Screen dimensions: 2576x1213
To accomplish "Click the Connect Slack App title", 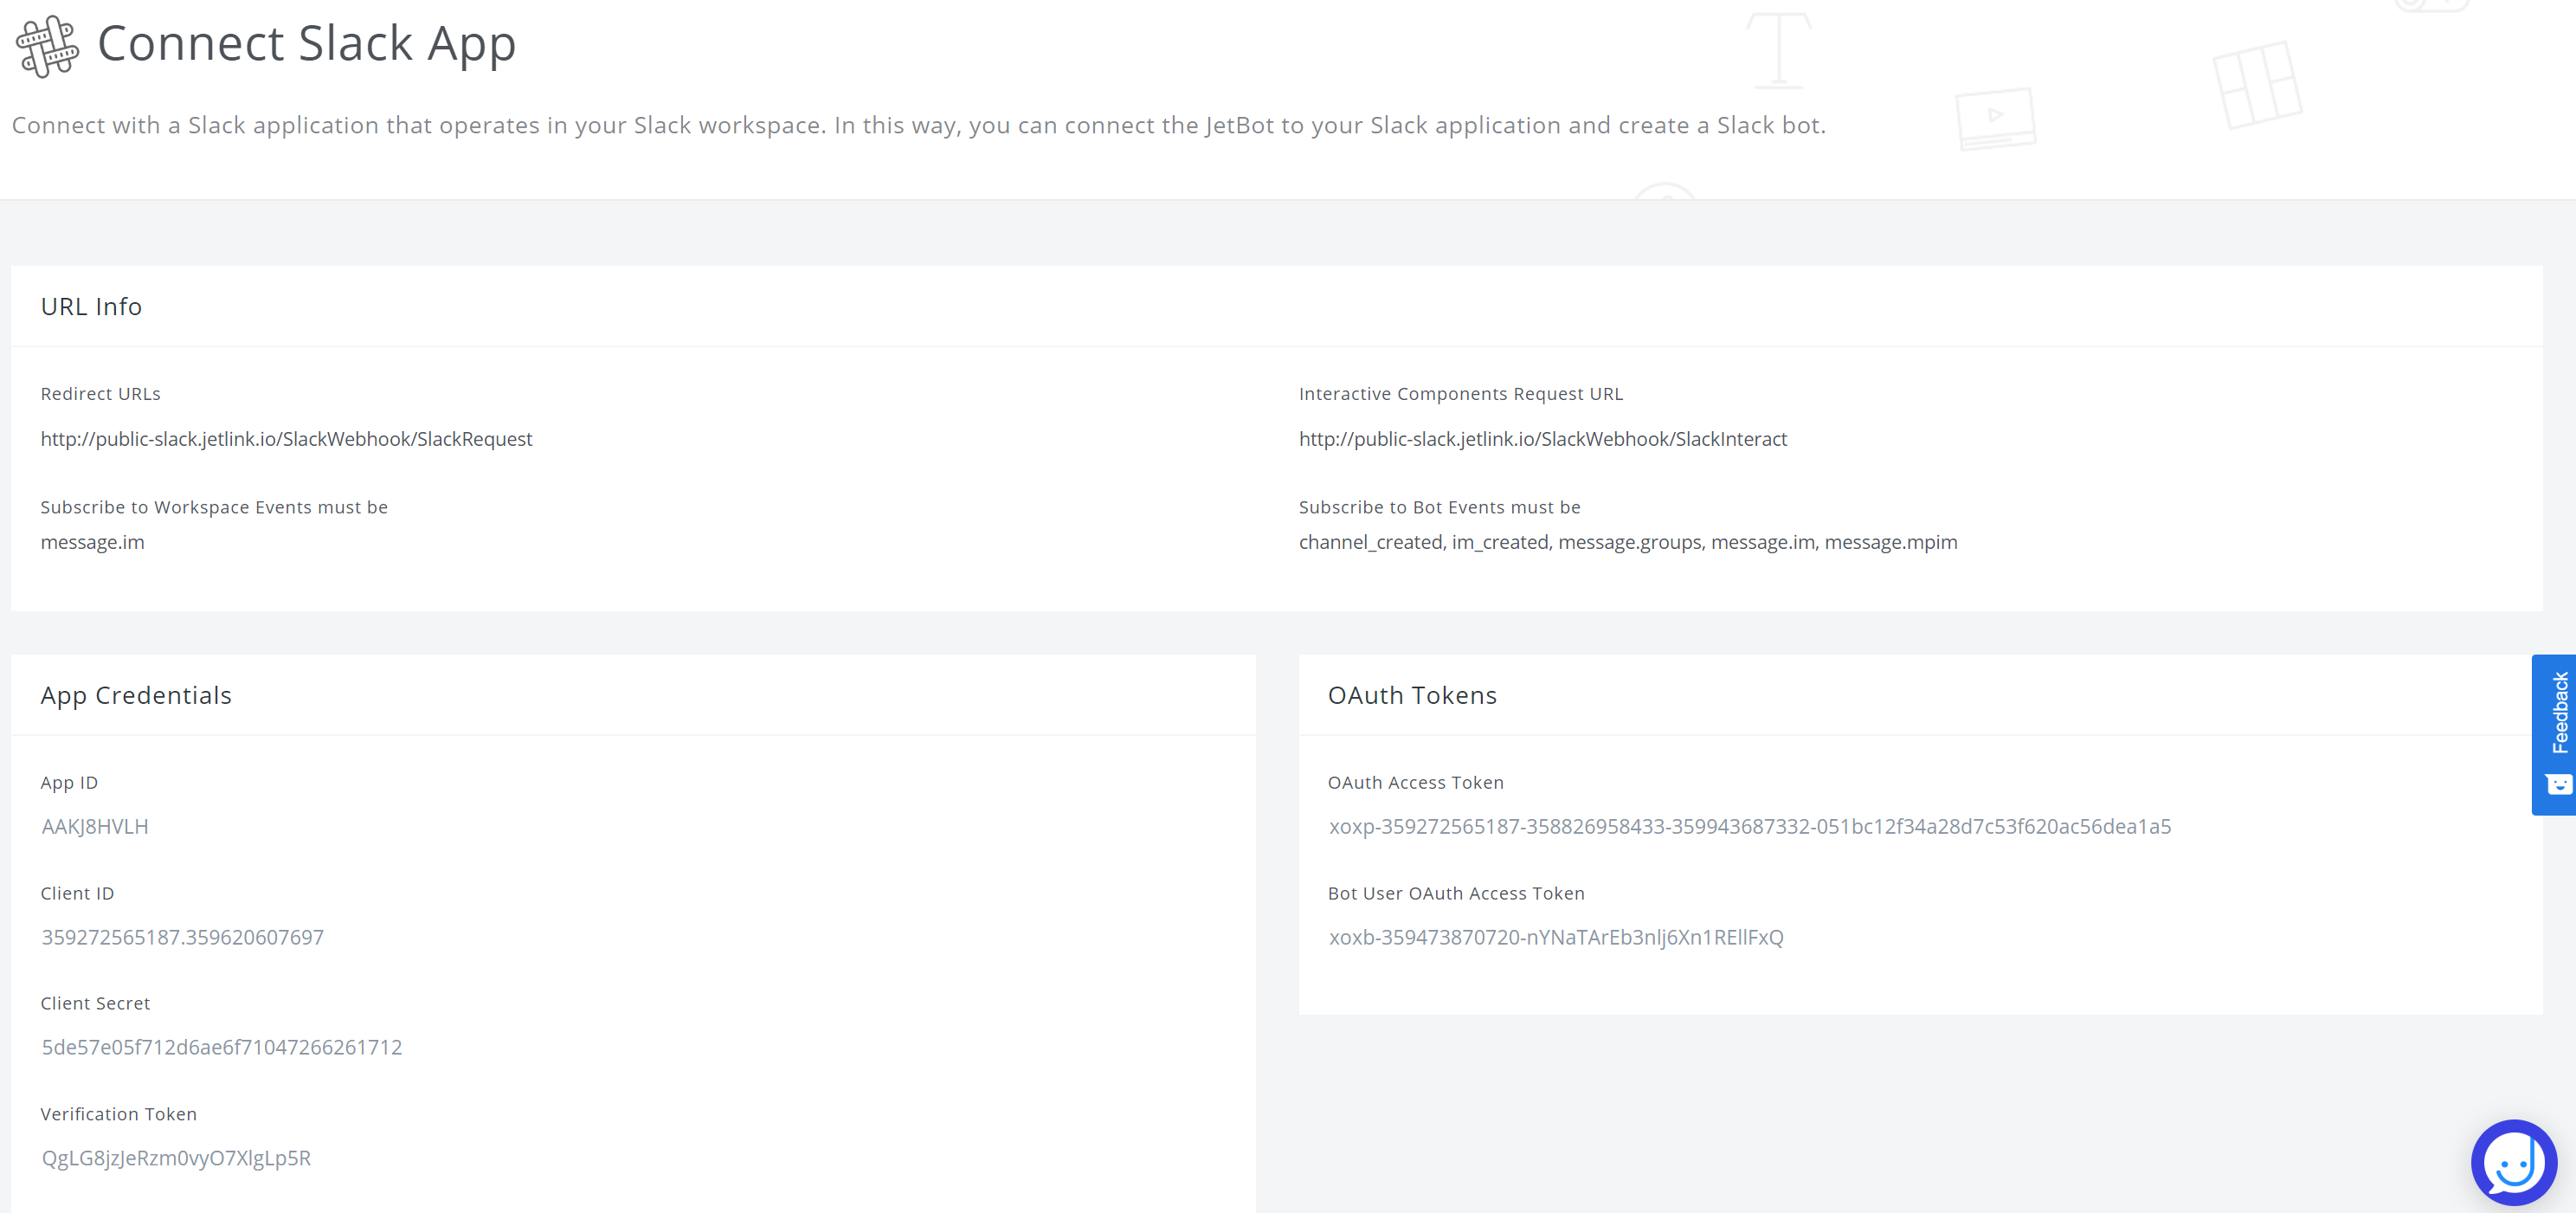I will [306, 44].
